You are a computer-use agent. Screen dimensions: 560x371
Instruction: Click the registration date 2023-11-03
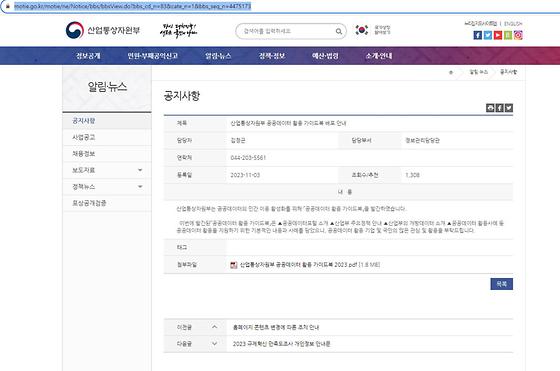[x=245, y=175]
